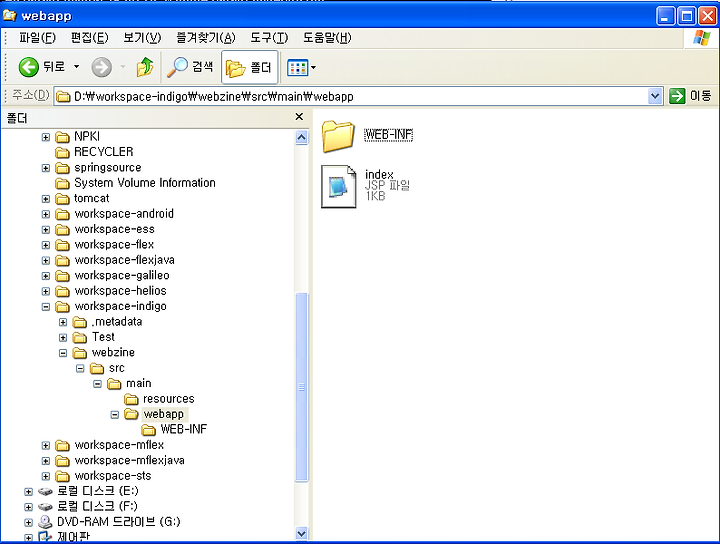Select the workspace-helios folder label
The width and height of the screenshot is (720, 544).
120,291
